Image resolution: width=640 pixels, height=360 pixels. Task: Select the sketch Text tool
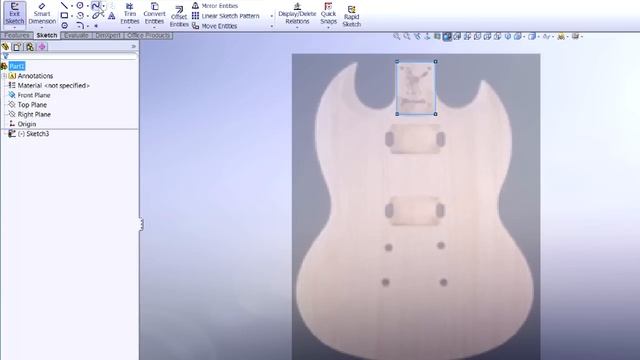tap(111, 16)
